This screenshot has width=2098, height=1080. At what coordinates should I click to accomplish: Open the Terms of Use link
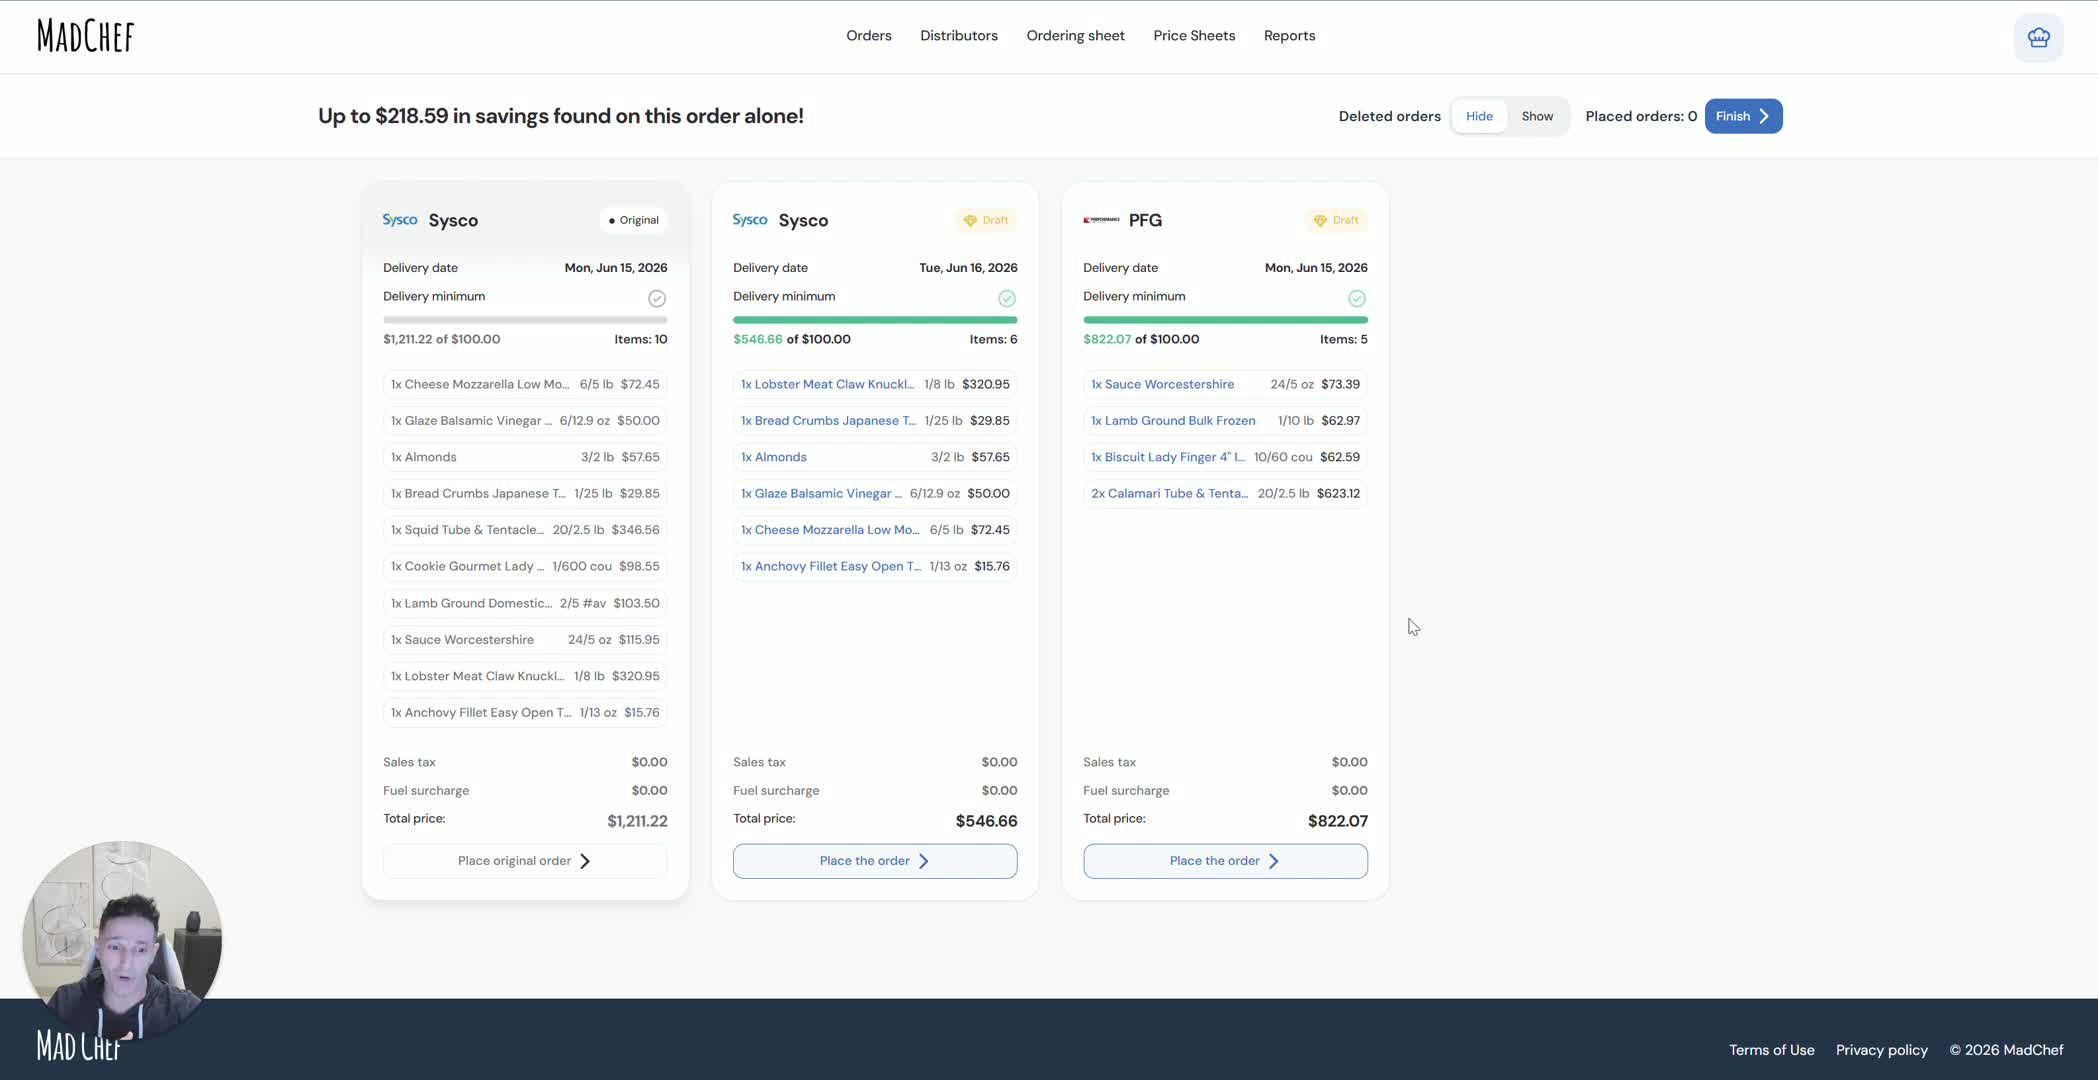[1771, 1050]
